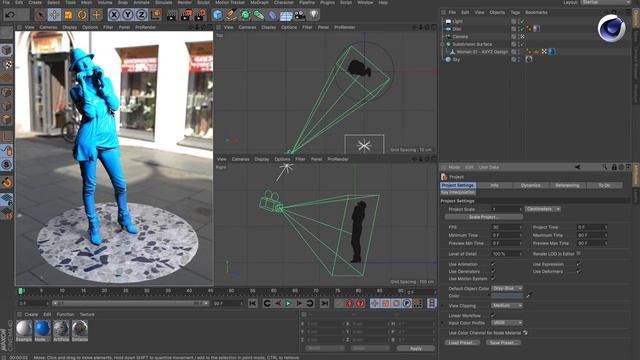
Task: Go to the end of the animation
Action: click(324, 303)
